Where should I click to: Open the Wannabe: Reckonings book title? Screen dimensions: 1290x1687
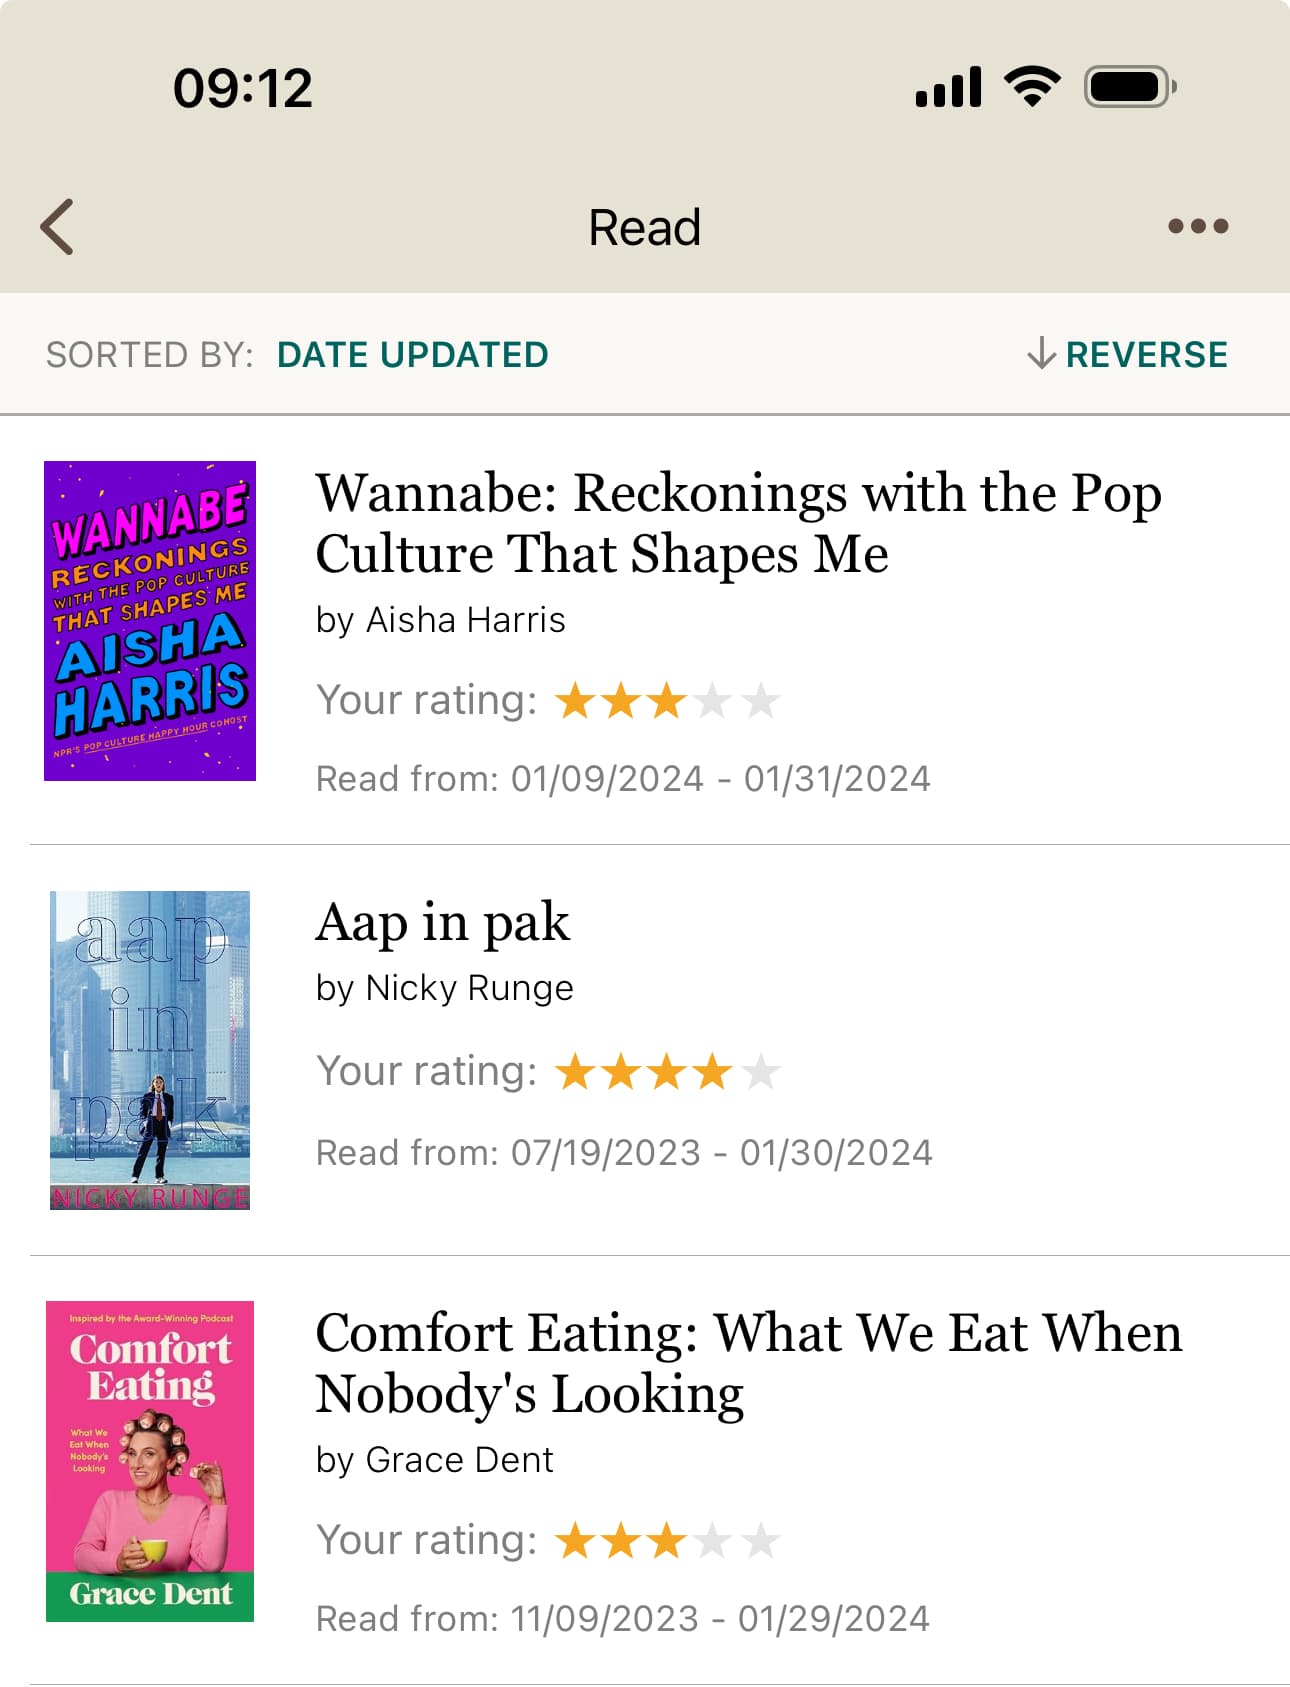pyautogui.click(x=739, y=523)
